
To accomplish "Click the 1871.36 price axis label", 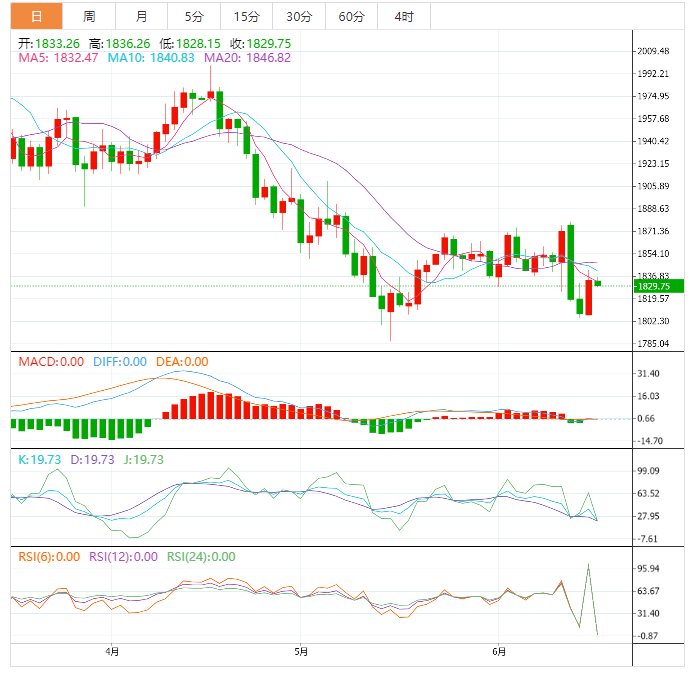I will tap(653, 231).
